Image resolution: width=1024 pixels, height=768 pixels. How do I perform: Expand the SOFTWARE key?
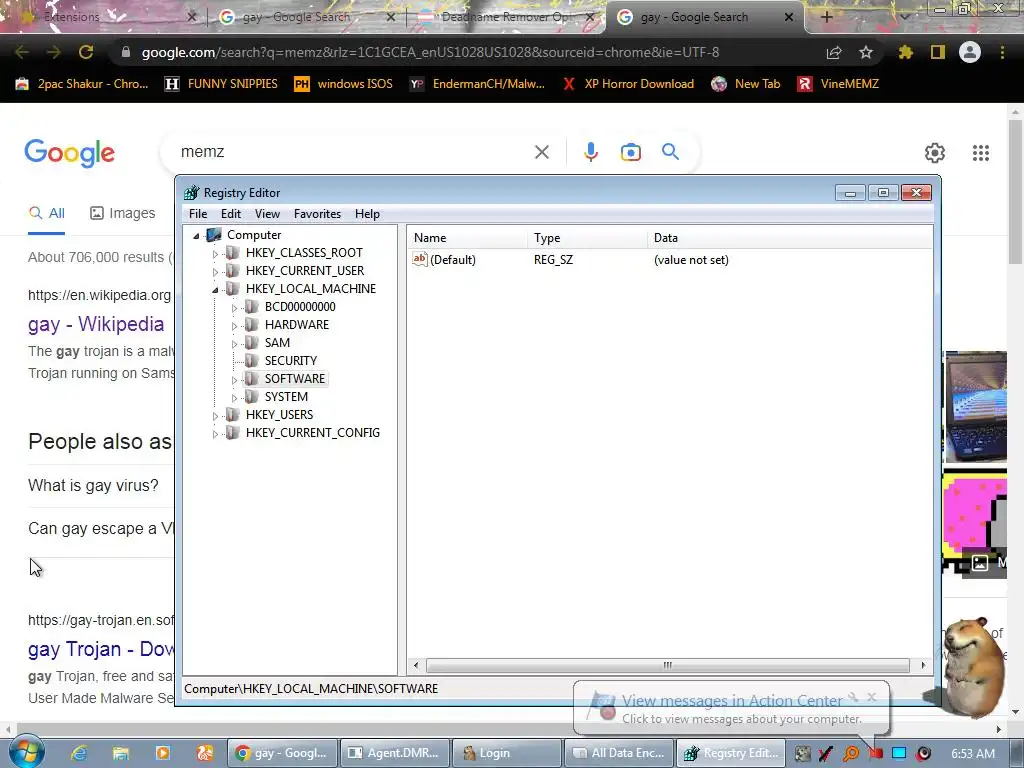coord(234,379)
